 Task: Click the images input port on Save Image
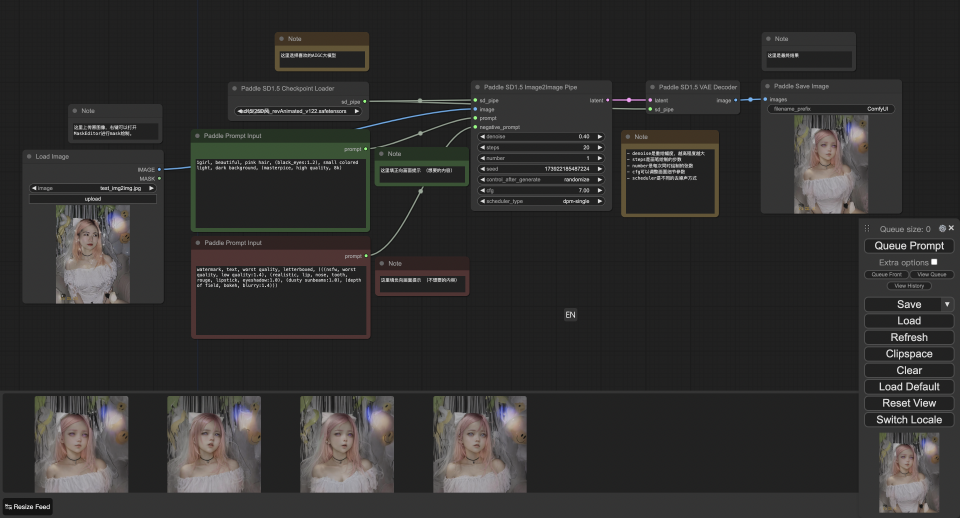click(x=765, y=99)
